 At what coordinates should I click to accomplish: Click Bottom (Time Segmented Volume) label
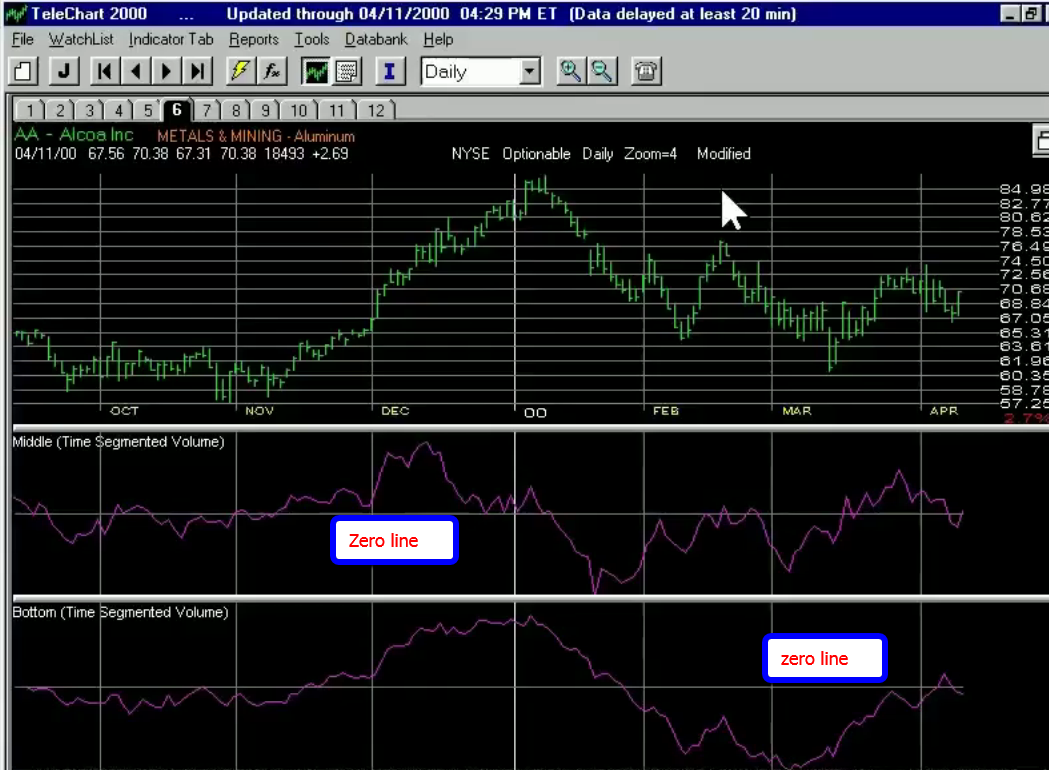120,612
